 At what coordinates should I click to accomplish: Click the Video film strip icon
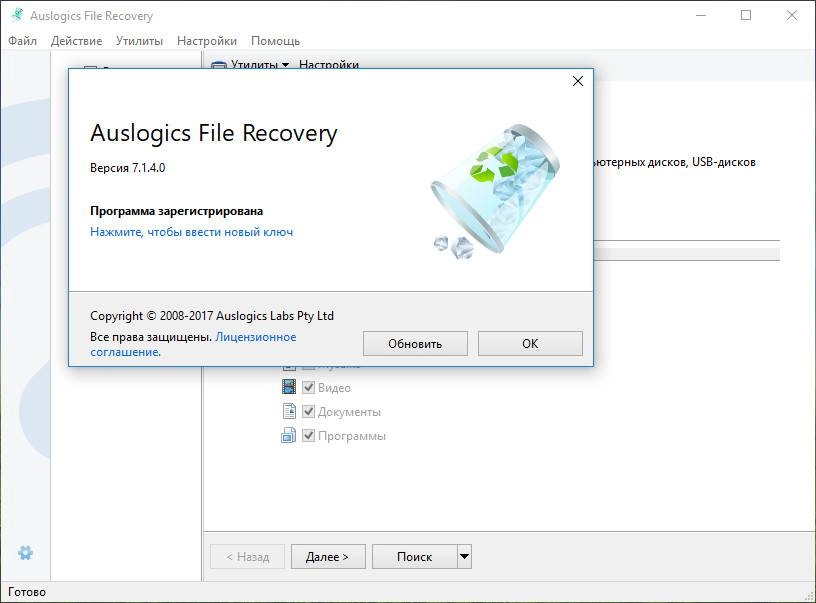pyautogui.click(x=289, y=387)
